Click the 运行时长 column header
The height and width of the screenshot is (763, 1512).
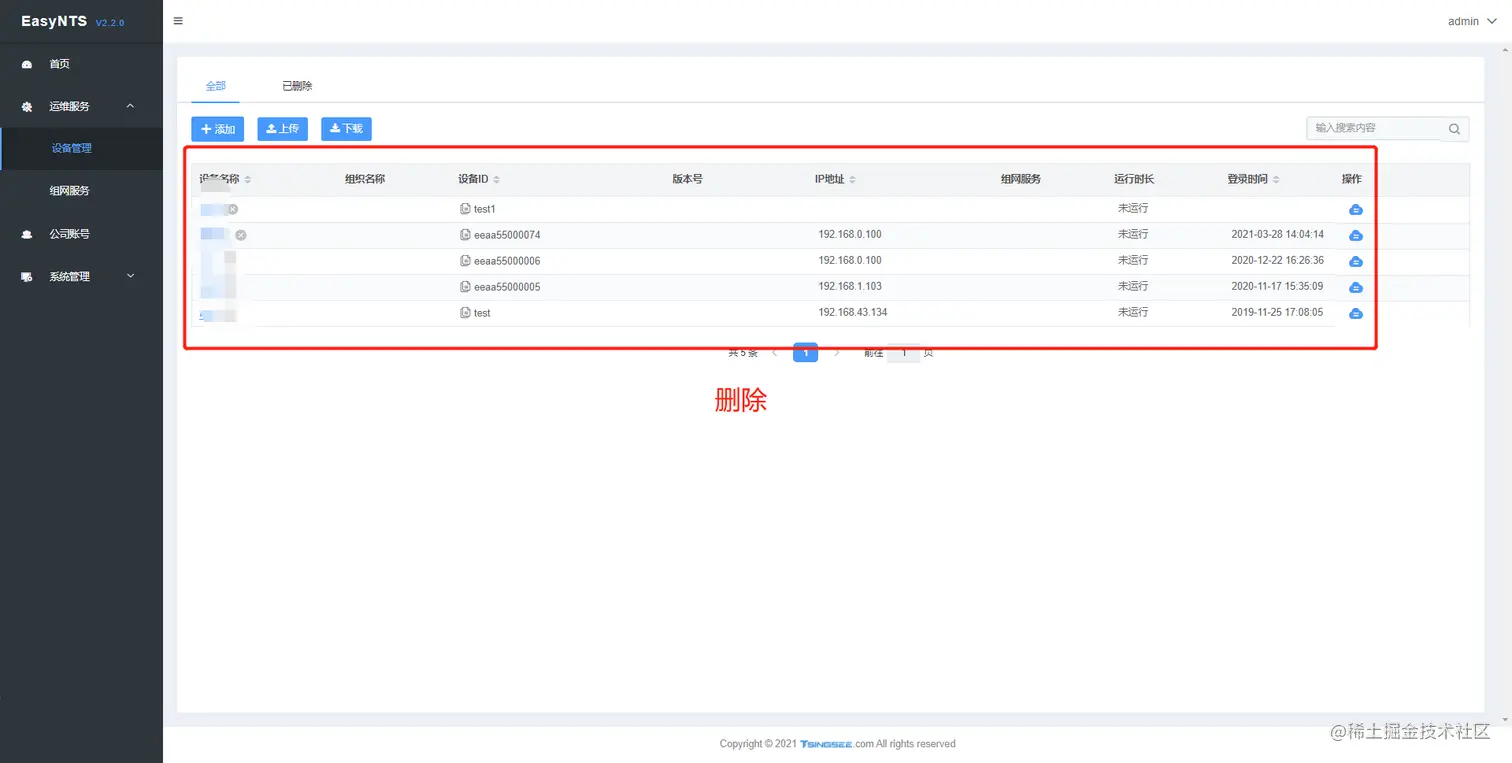point(1134,179)
